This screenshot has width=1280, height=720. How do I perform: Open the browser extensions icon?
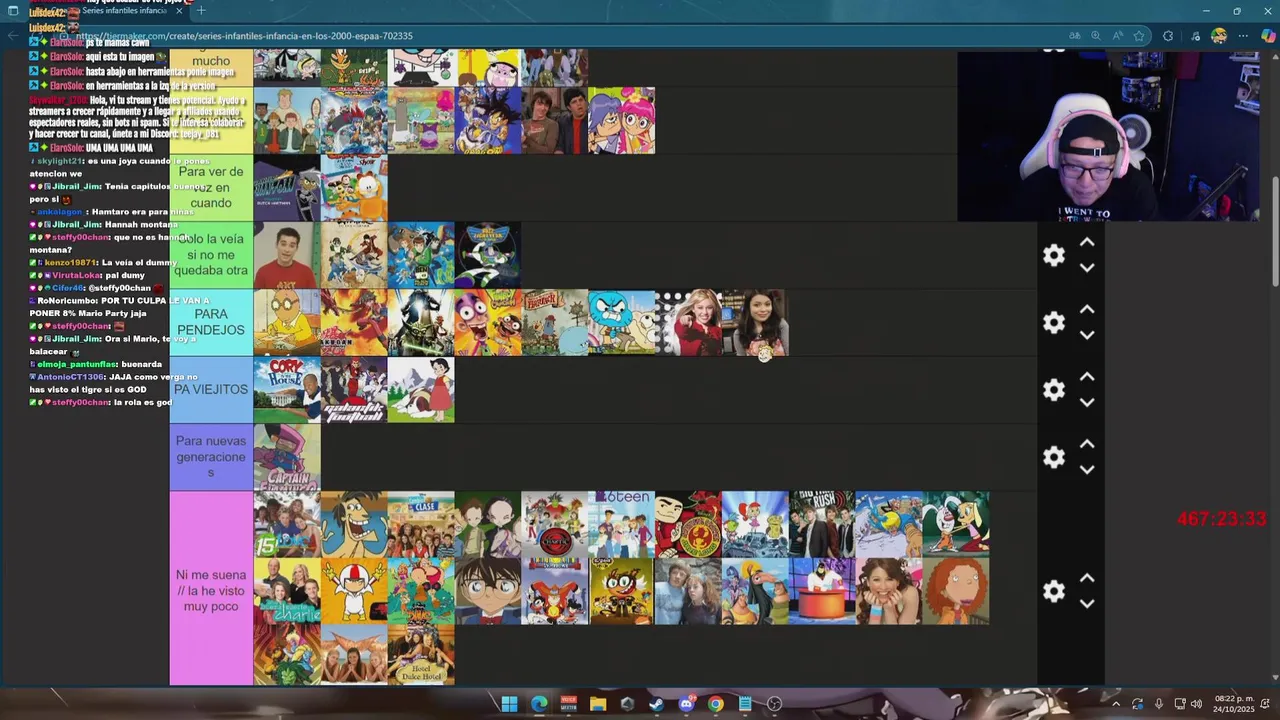coord(1168,36)
